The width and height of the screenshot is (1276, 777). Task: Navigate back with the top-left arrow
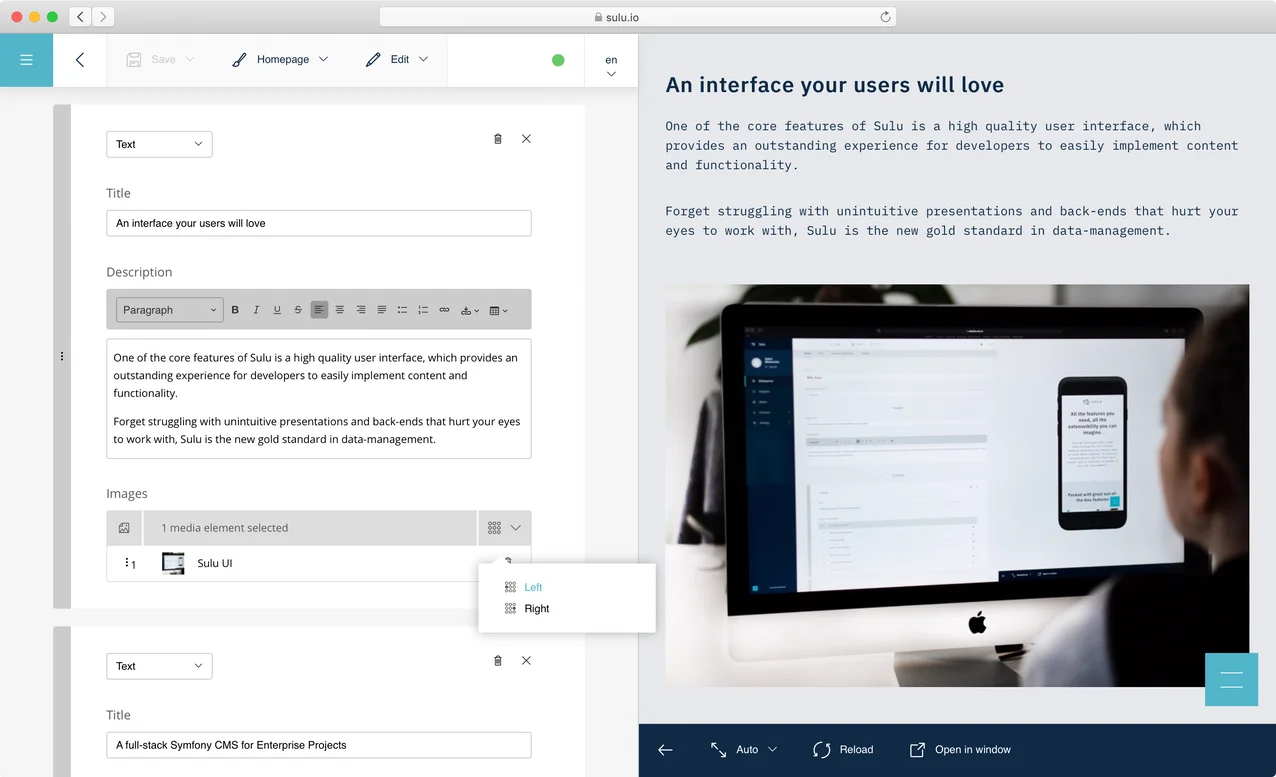80,60
